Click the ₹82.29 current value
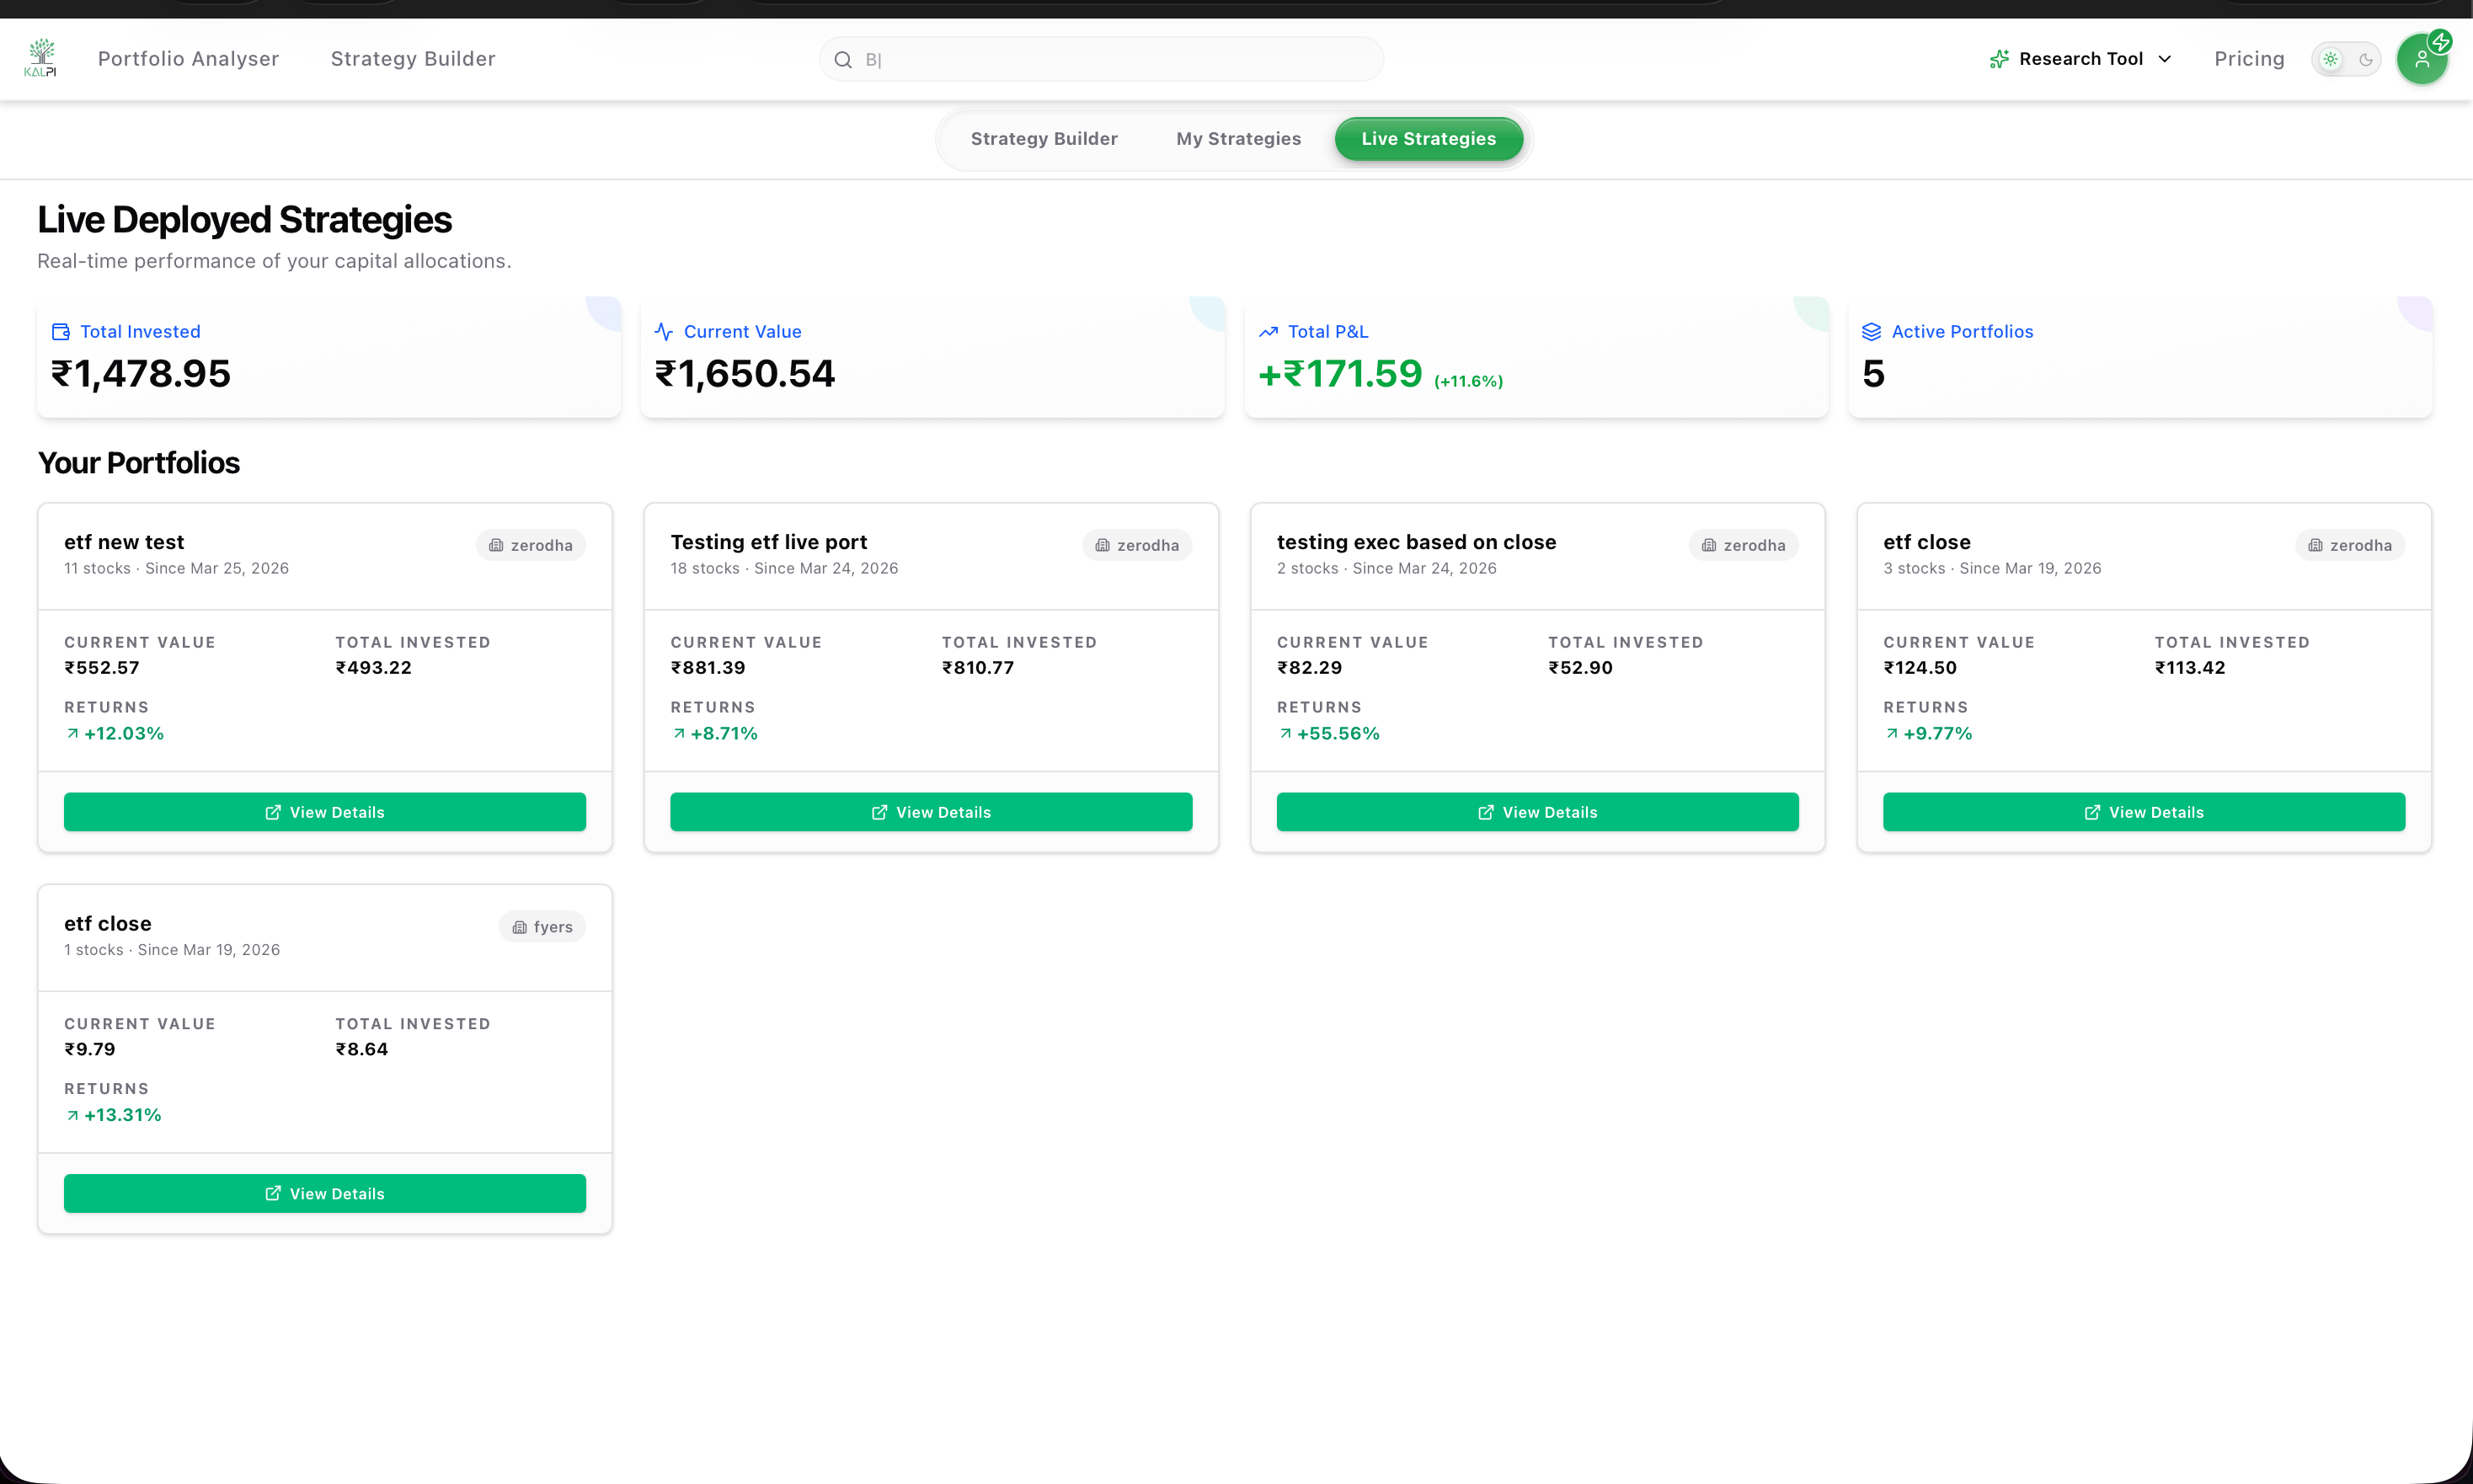The height and width of the screenshot is (1484, 2473). (x=1309, y=667)
